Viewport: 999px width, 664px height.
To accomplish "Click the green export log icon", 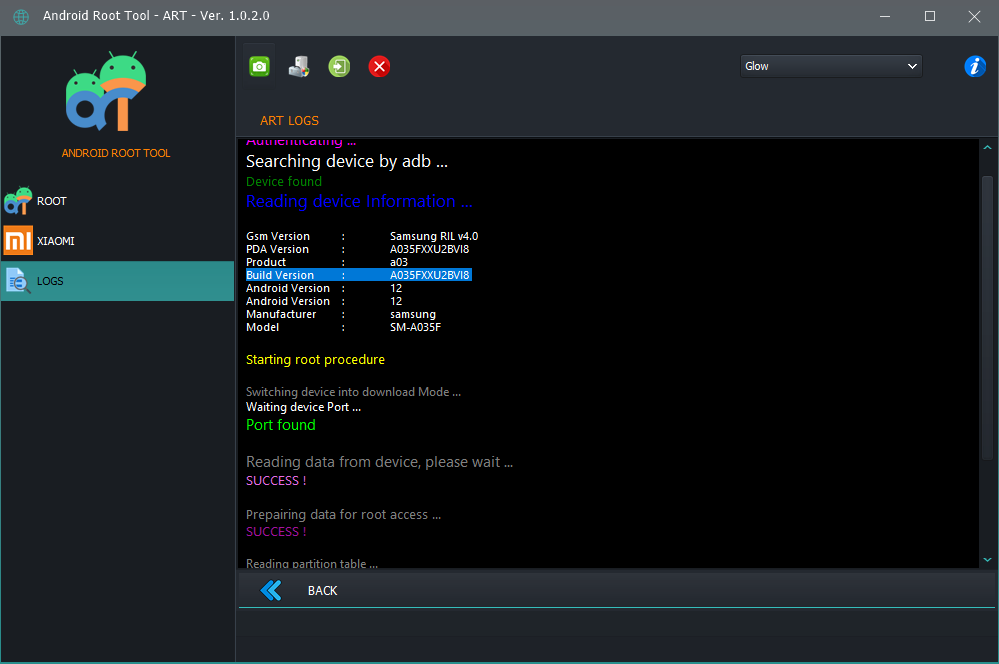I will click(x=339, y=66).
